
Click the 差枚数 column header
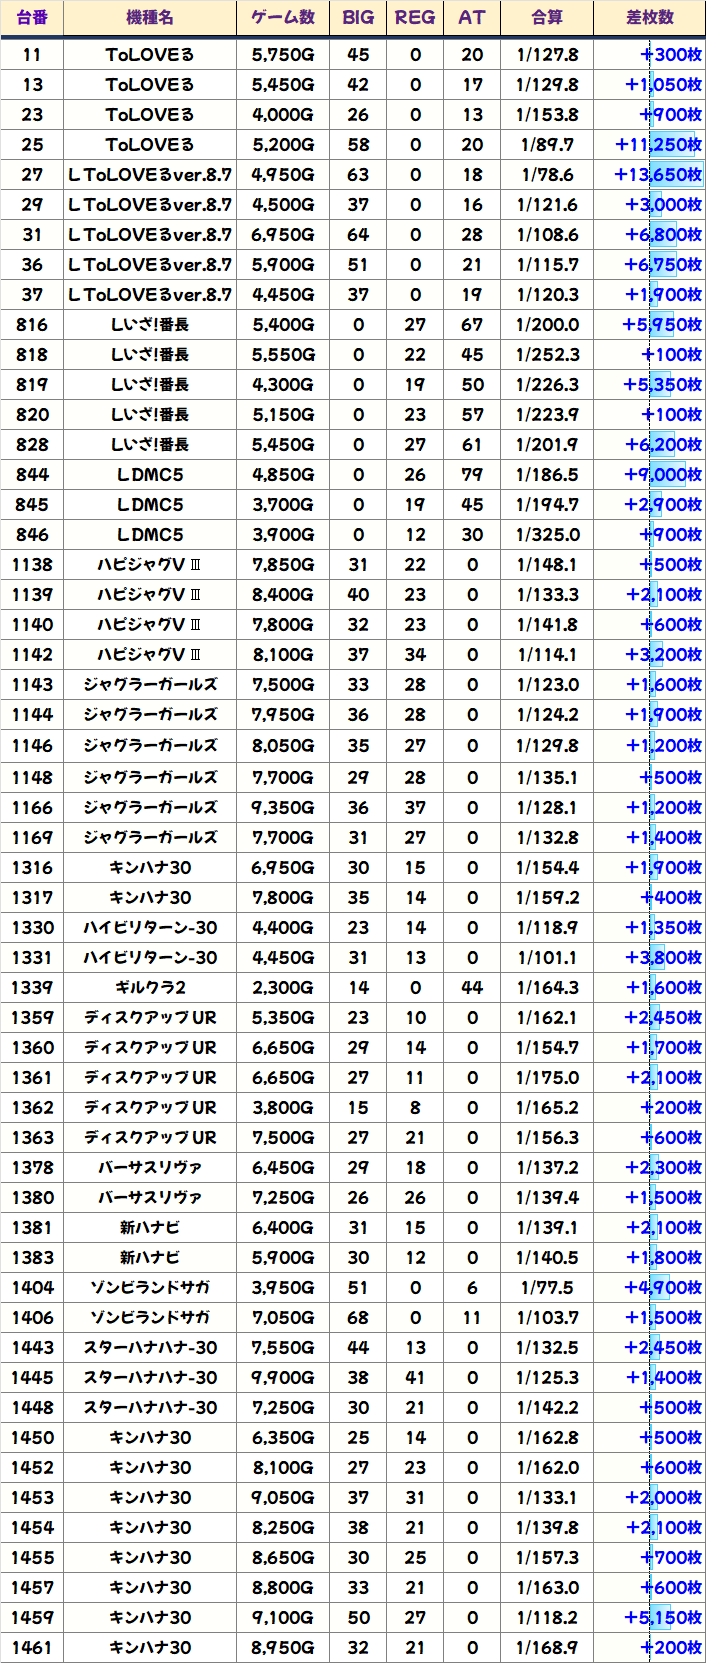[650, 18]
